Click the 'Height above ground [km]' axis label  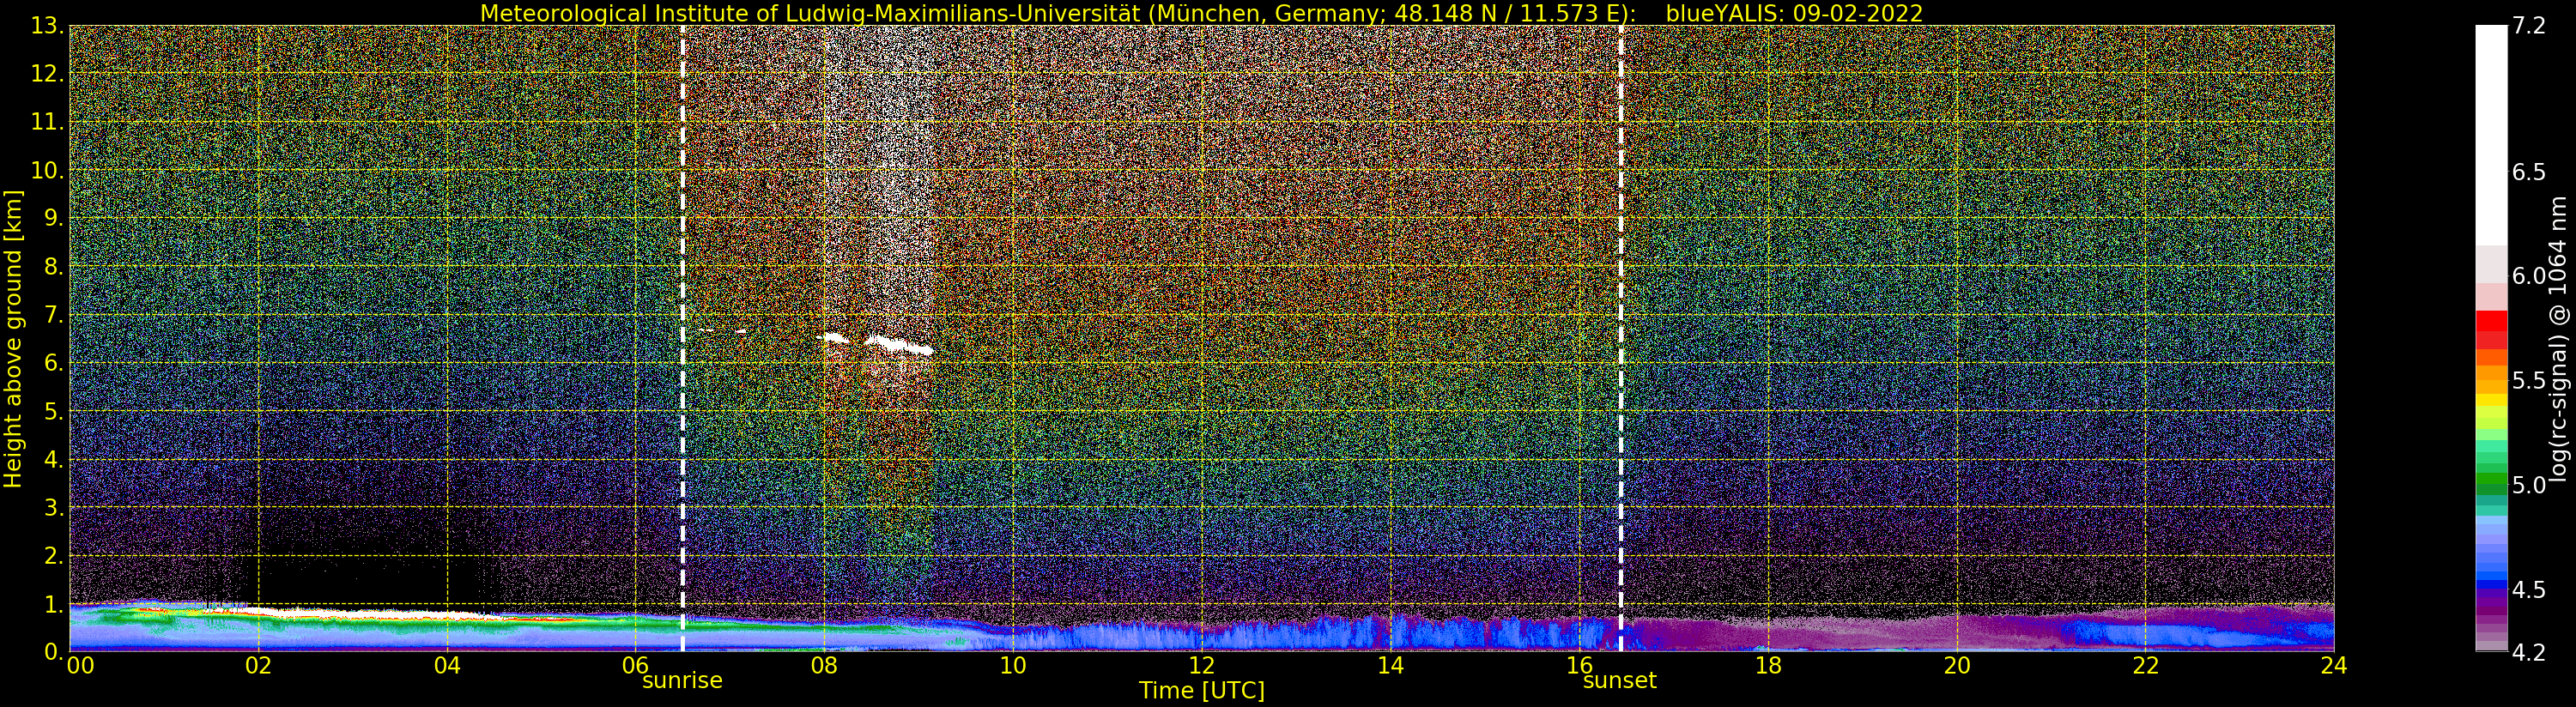(x=13, y=338)
